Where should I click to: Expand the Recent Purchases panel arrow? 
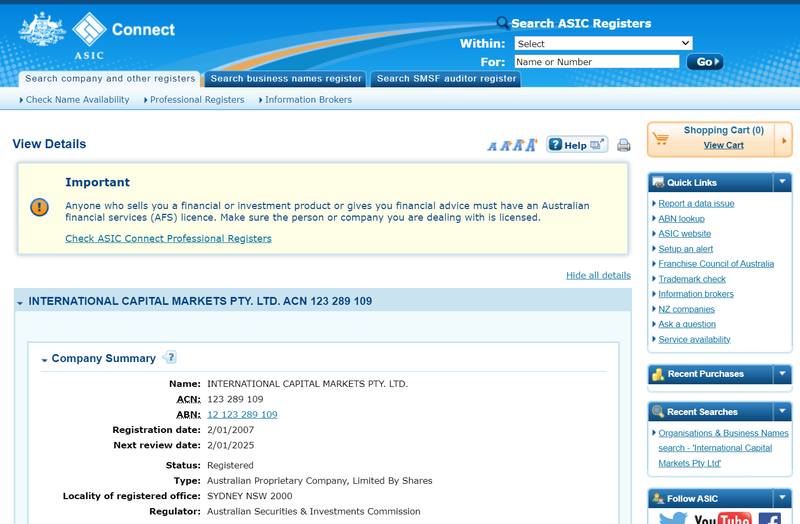[782, 374]
